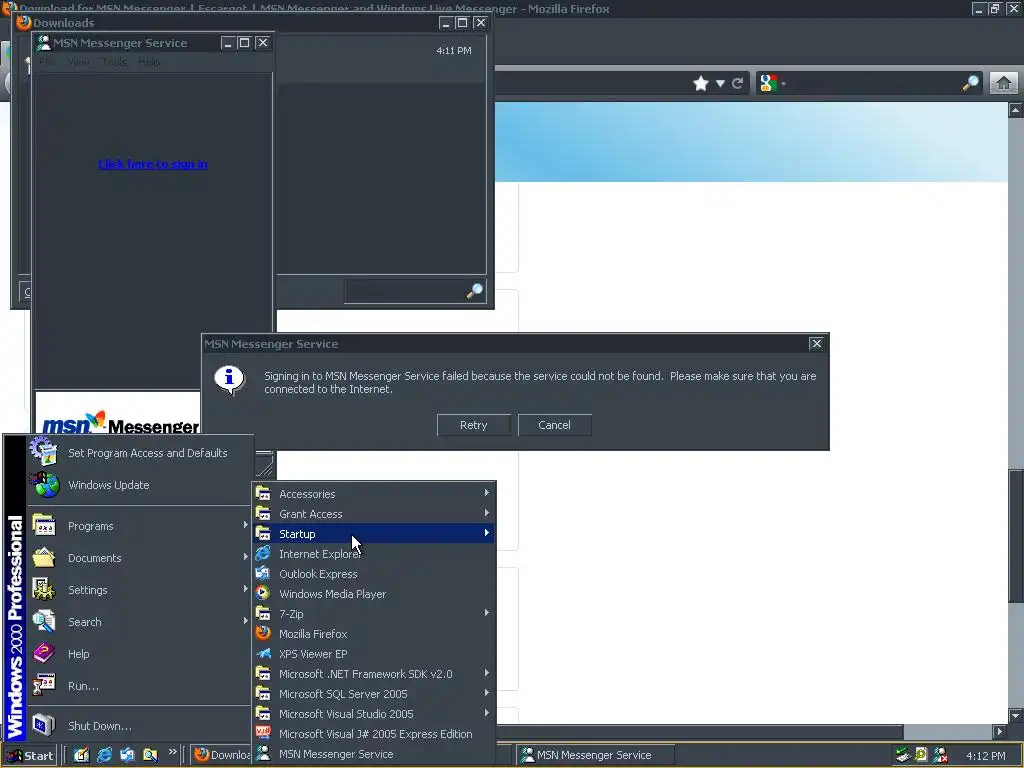Image resolution: width=1024 pixels, height=768 pixels.
Task: Click Retry in the sign-in error dialog
Action: (x=473, y=425)
